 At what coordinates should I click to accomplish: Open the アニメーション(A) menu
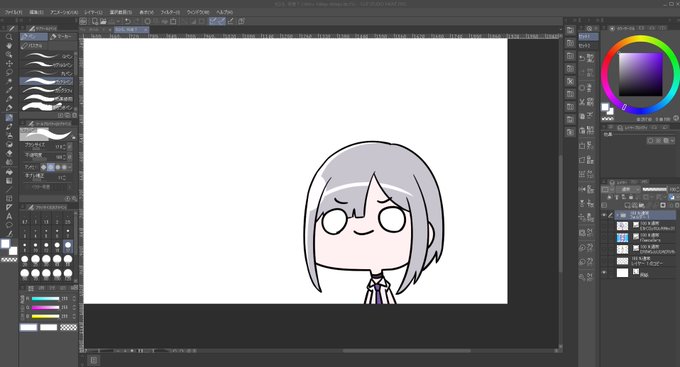pyautogui.click(x=64, y=12)
